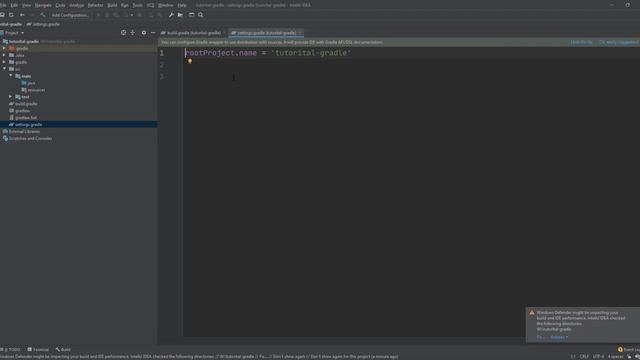Click the Fix... link in notification
This screenshot has width=640, height=360.
click(540, 337)
